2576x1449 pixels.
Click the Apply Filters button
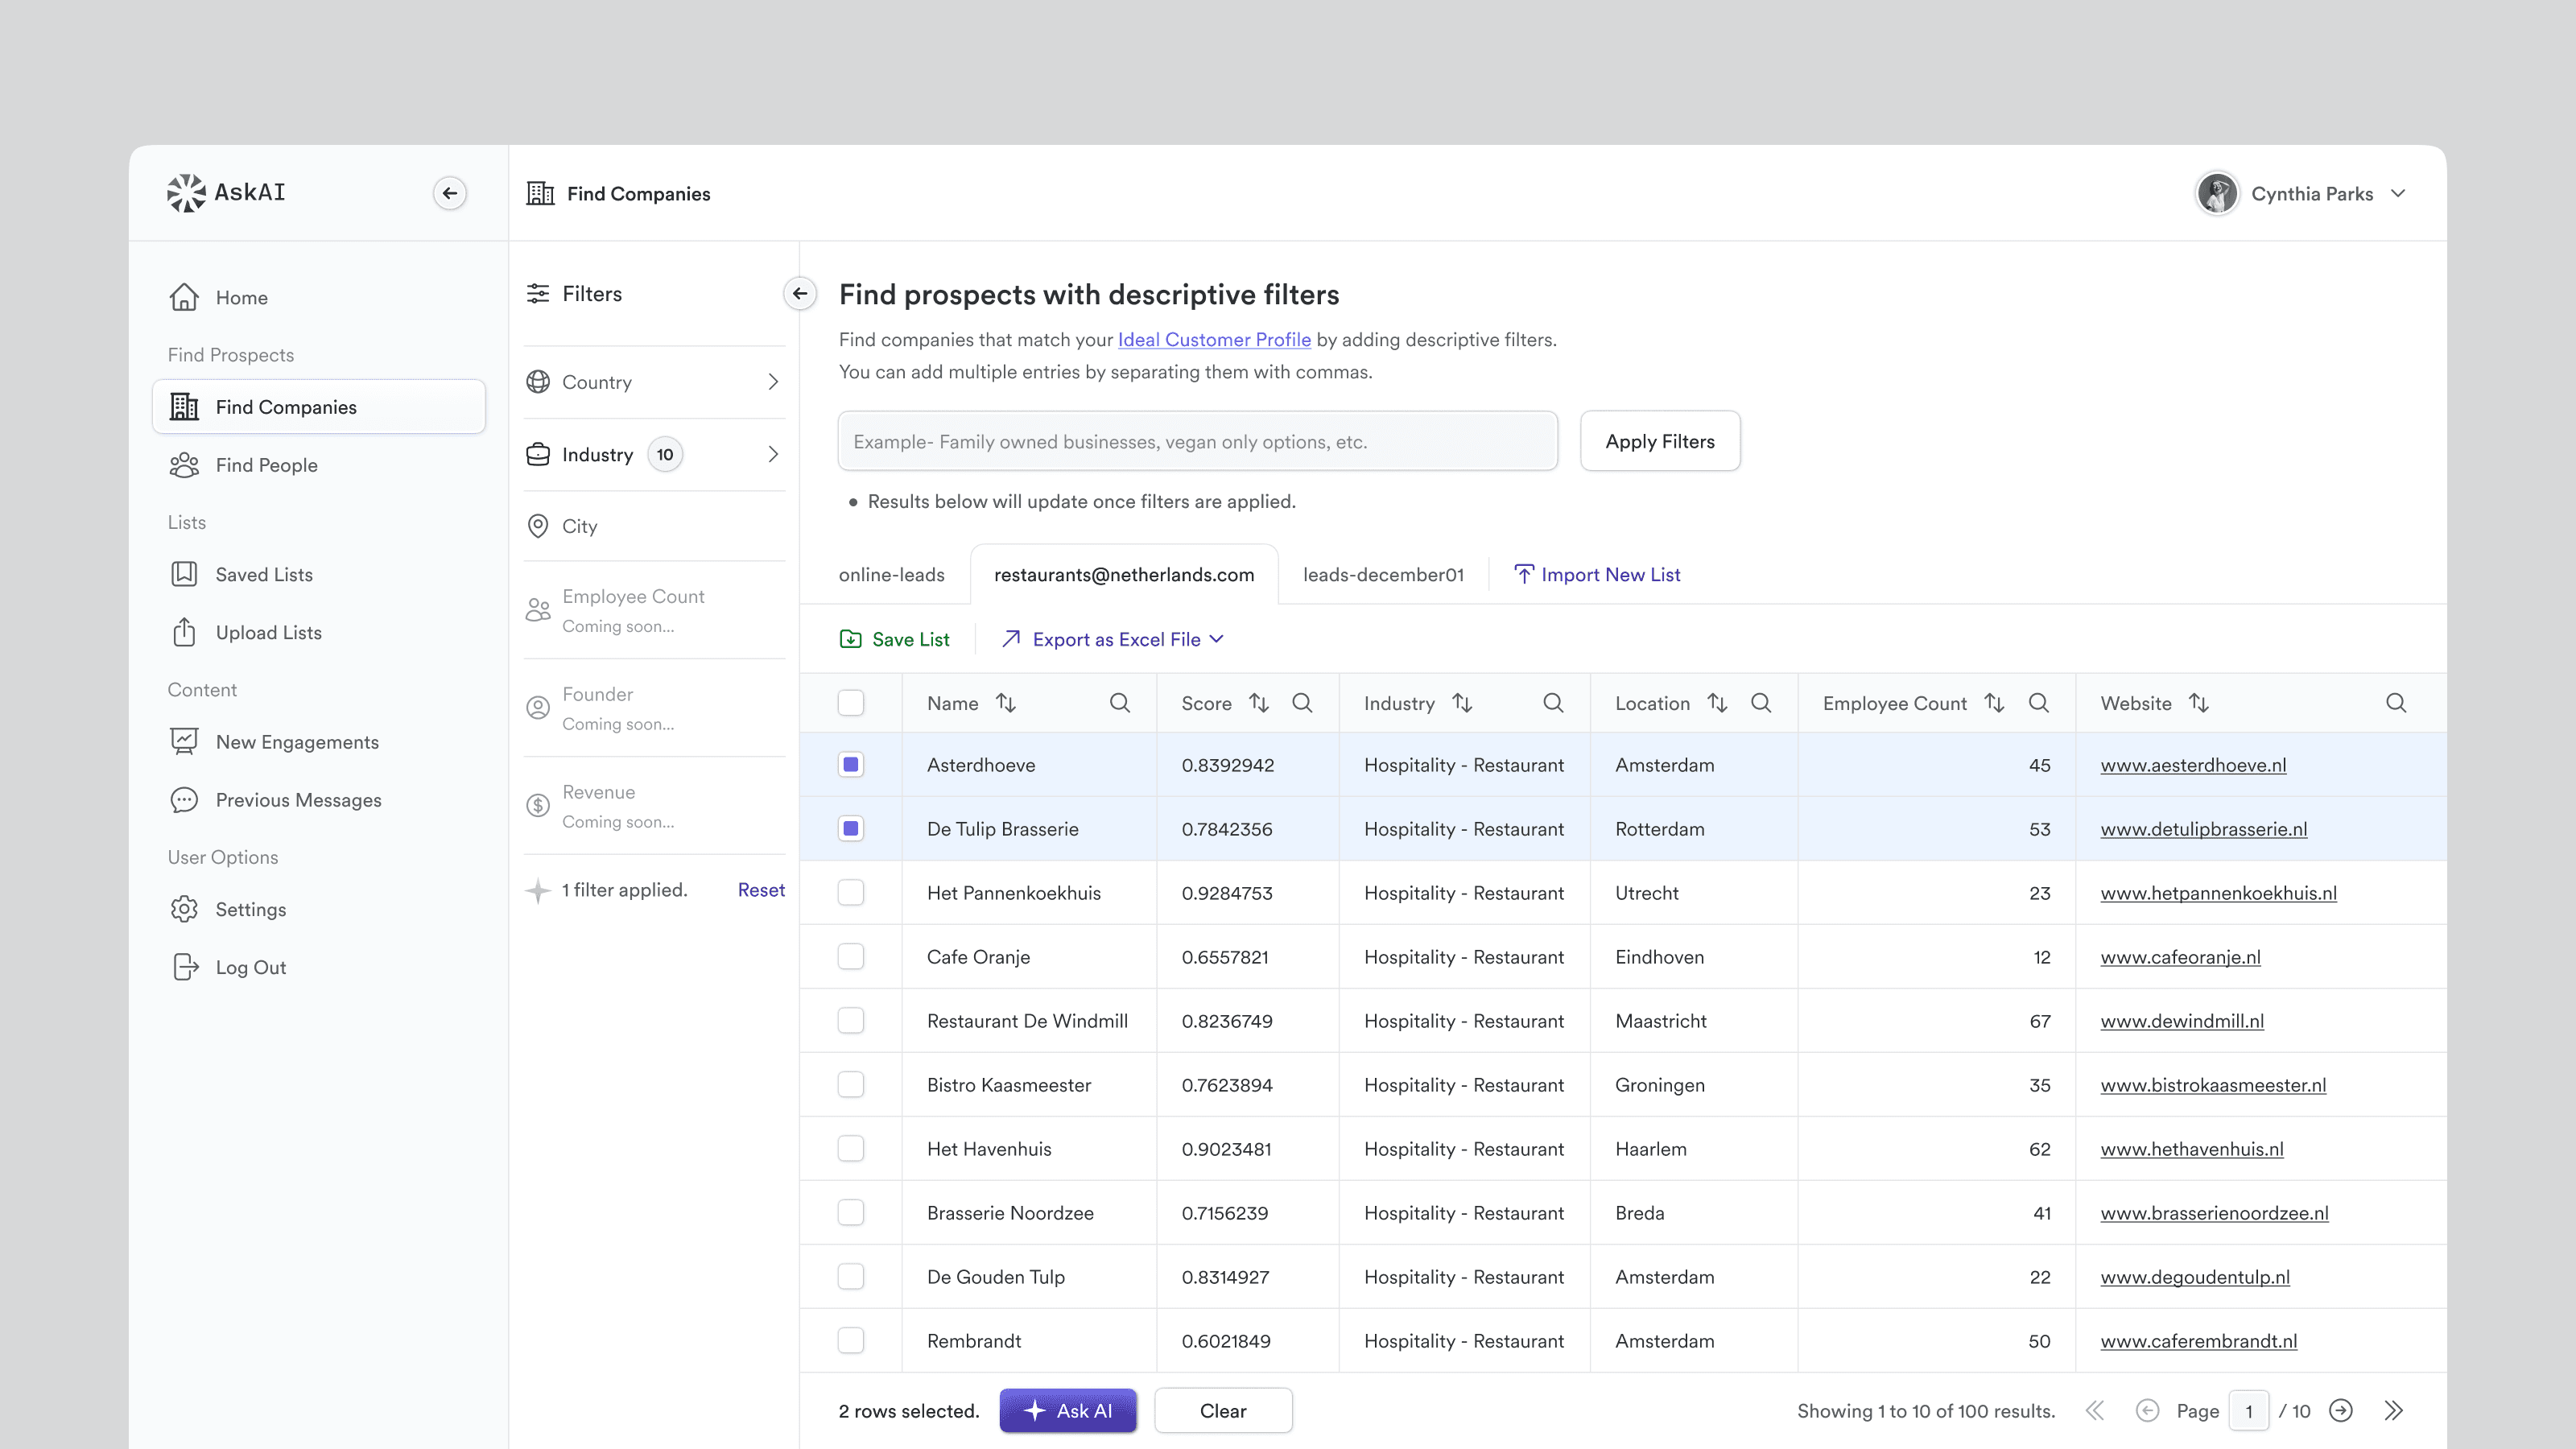(x=1660, y=441)
